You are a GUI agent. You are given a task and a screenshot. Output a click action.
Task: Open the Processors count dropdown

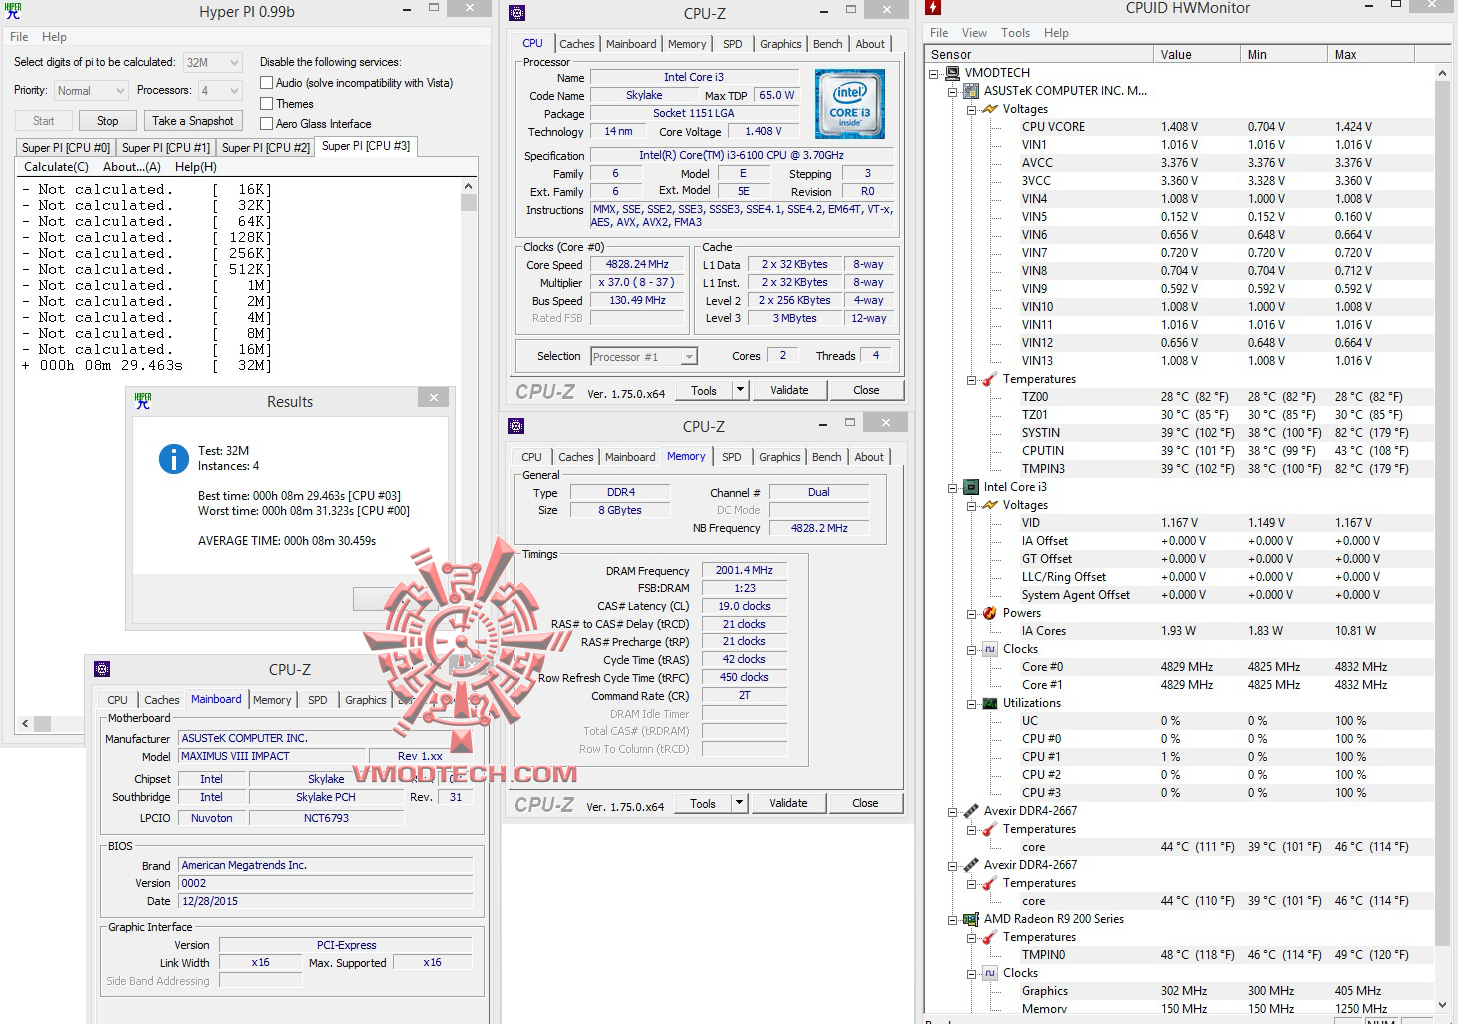220,91
